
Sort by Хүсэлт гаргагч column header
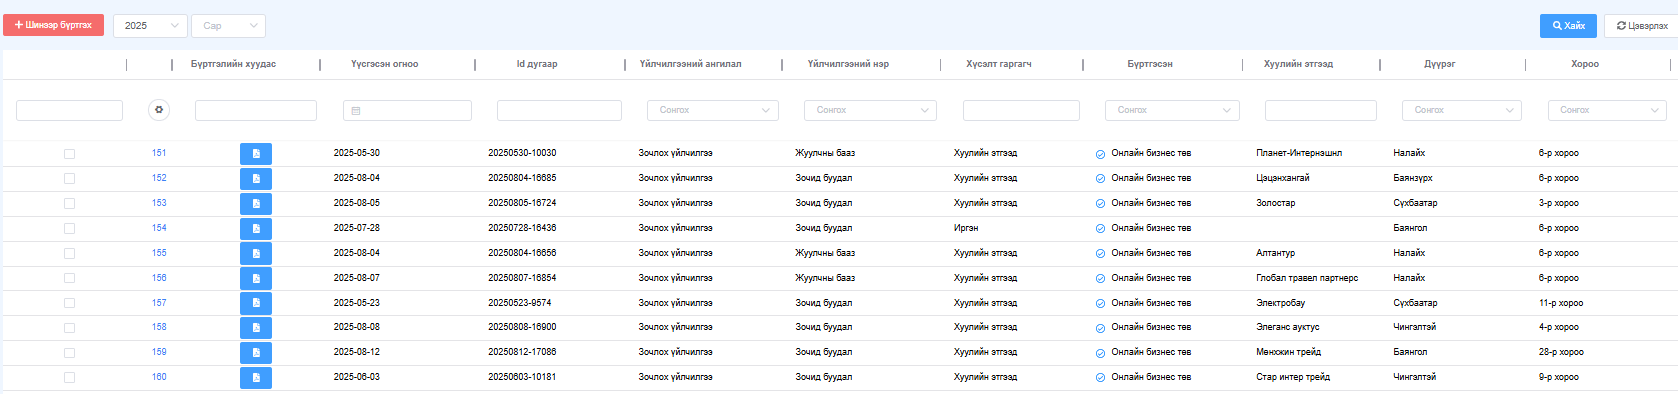[x=999, y=64]
